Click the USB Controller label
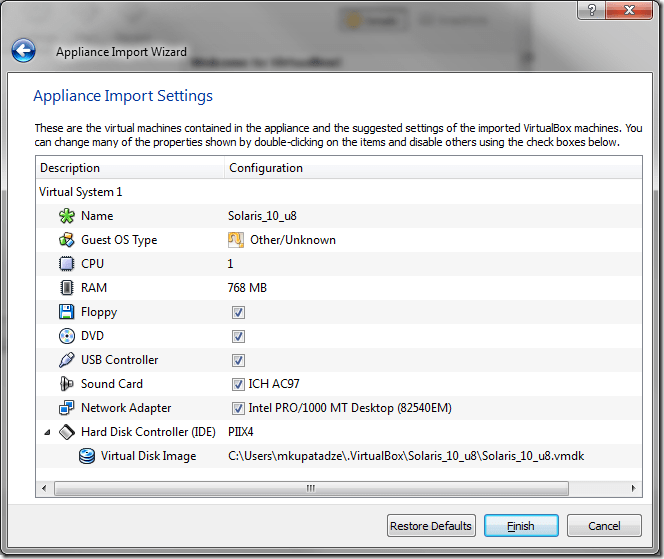Viewport: 664px width, 559px height. (119, 360)
